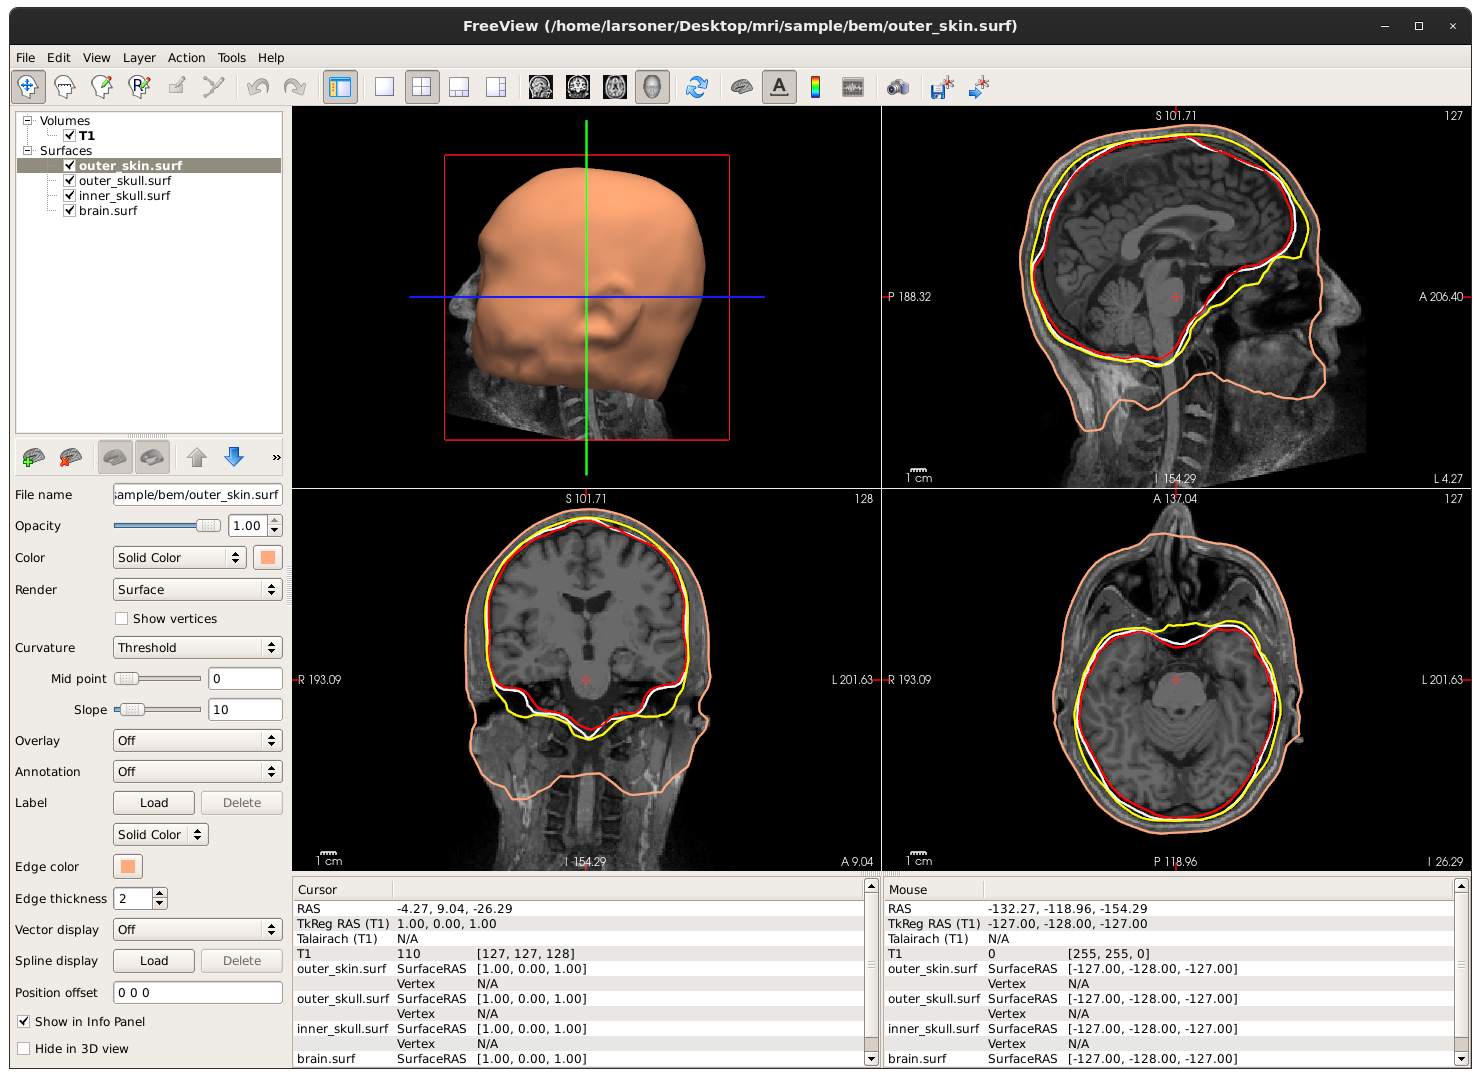Click the Slope slider

point(157,710)
